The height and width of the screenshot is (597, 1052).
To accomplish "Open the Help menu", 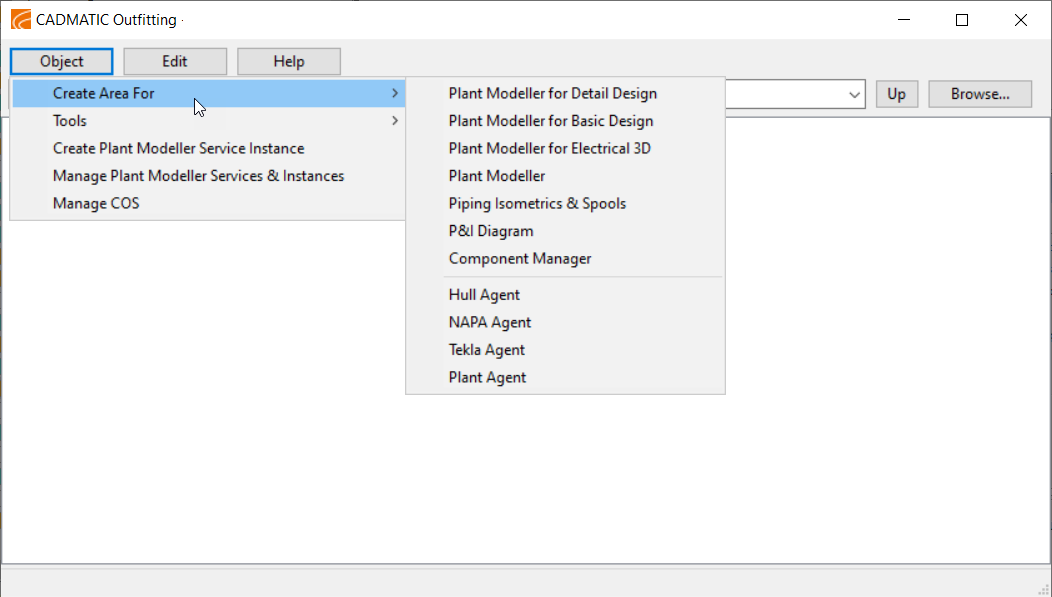I will click(x=289, y=62).
